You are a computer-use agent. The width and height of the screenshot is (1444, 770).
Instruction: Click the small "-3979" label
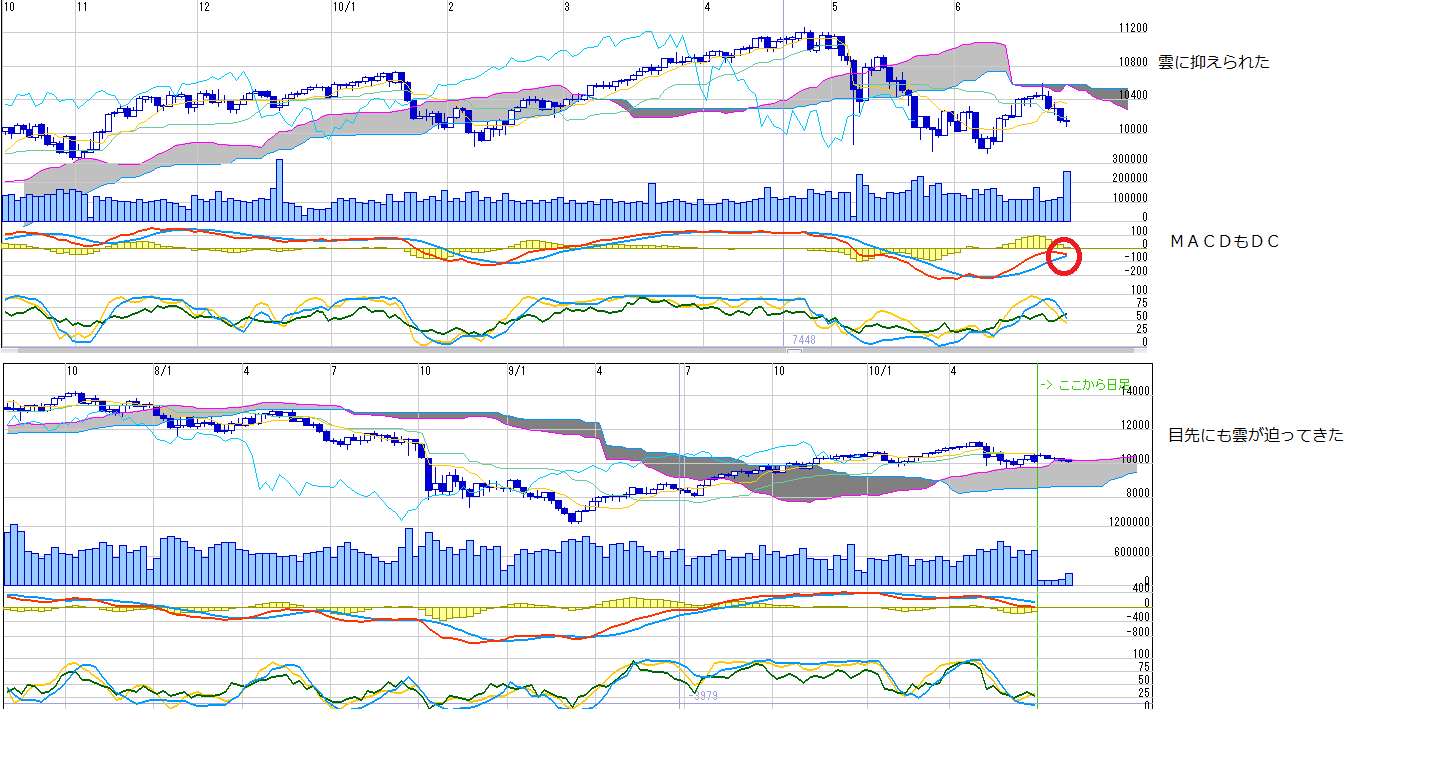pyautogui.click(x=704, y=696)
